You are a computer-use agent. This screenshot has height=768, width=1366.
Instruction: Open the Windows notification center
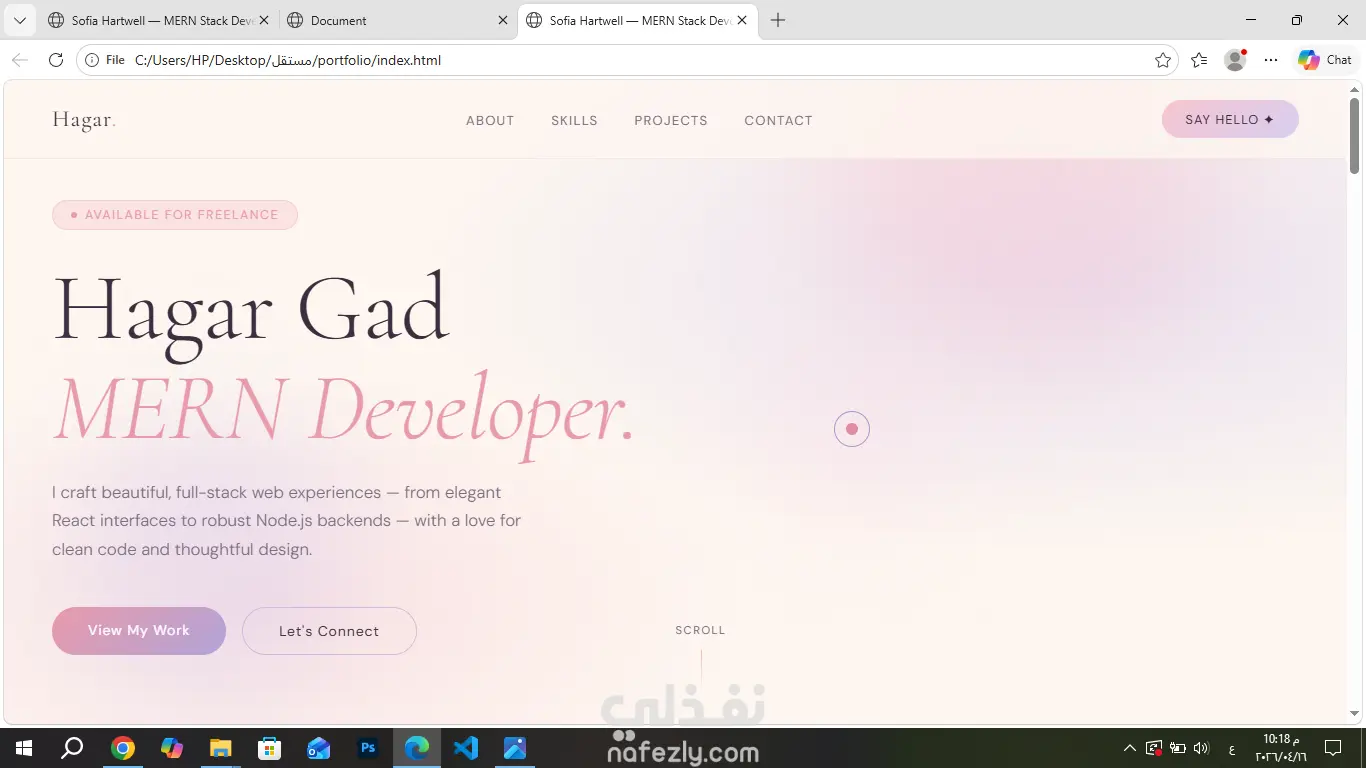(x=1333, y=748)
